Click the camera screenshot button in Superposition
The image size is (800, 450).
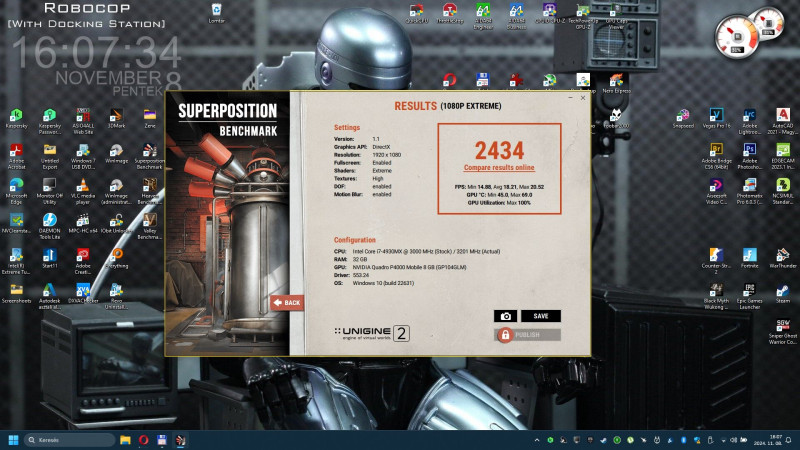(505, 316)
